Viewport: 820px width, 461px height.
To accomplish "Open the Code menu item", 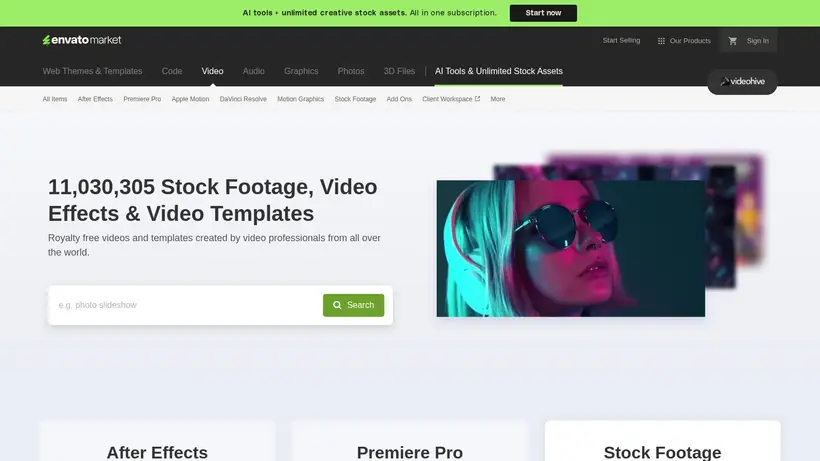I will coord(172,71).
